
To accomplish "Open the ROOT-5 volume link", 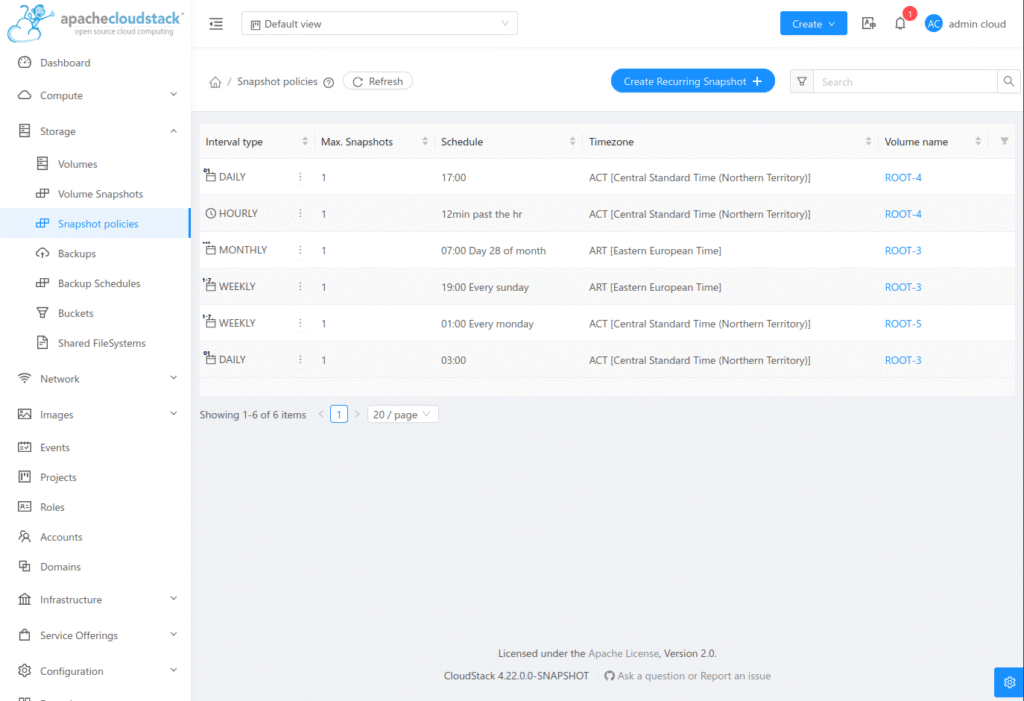I will (903, 324).
